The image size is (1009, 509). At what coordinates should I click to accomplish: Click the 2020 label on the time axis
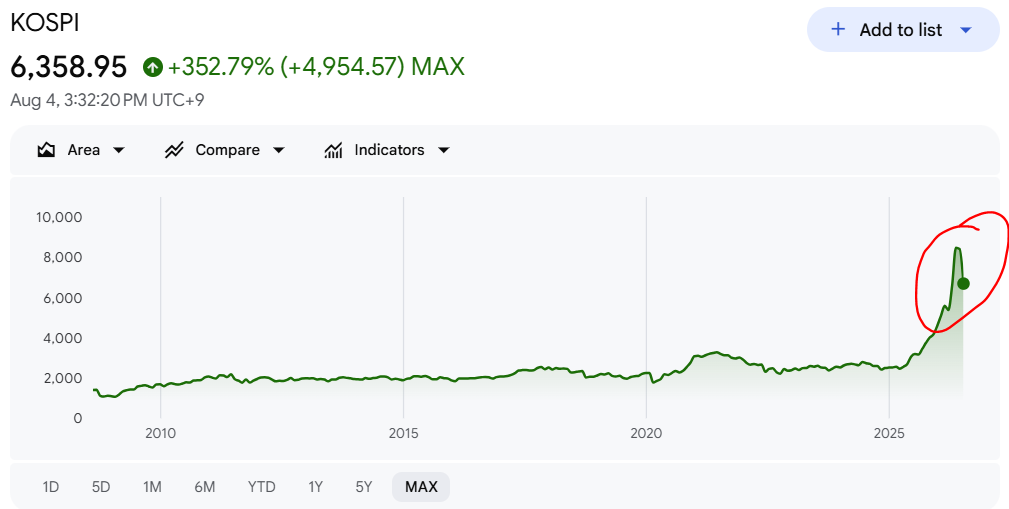(x=646, y=434)
